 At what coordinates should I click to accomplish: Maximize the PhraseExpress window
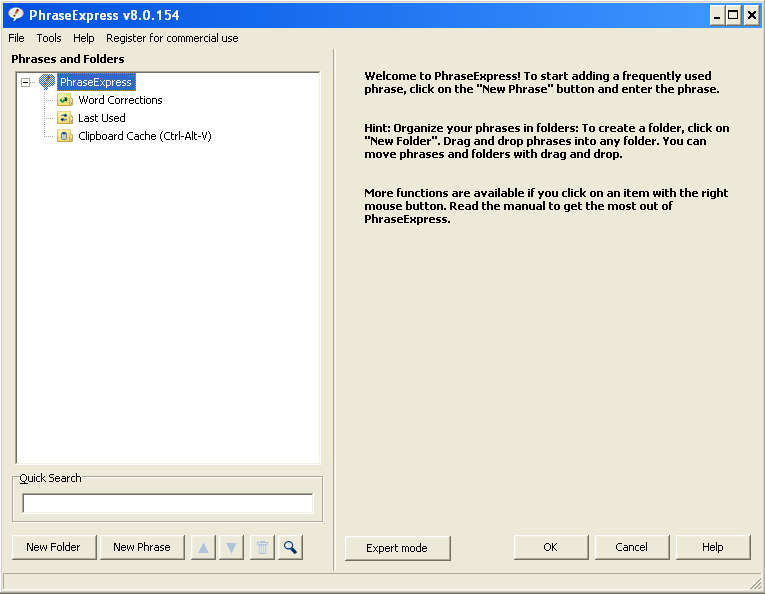click(733, 16)
